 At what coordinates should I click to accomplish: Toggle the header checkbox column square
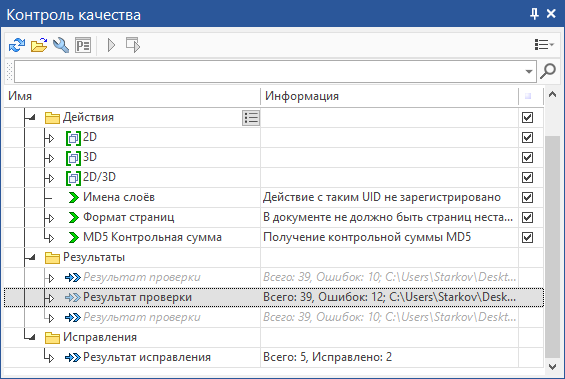(x=528, y=96)
